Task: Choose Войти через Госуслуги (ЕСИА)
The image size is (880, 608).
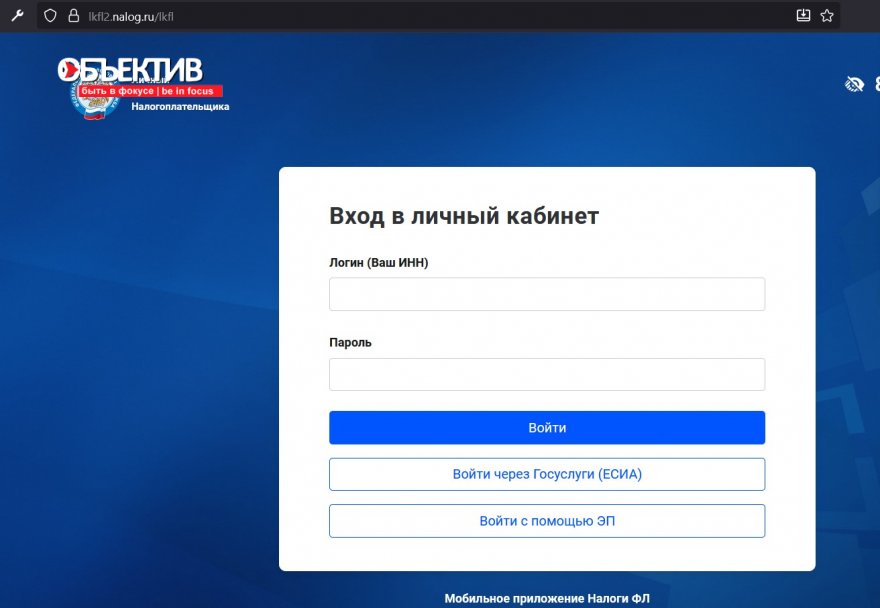Action: tap(546, 474)
